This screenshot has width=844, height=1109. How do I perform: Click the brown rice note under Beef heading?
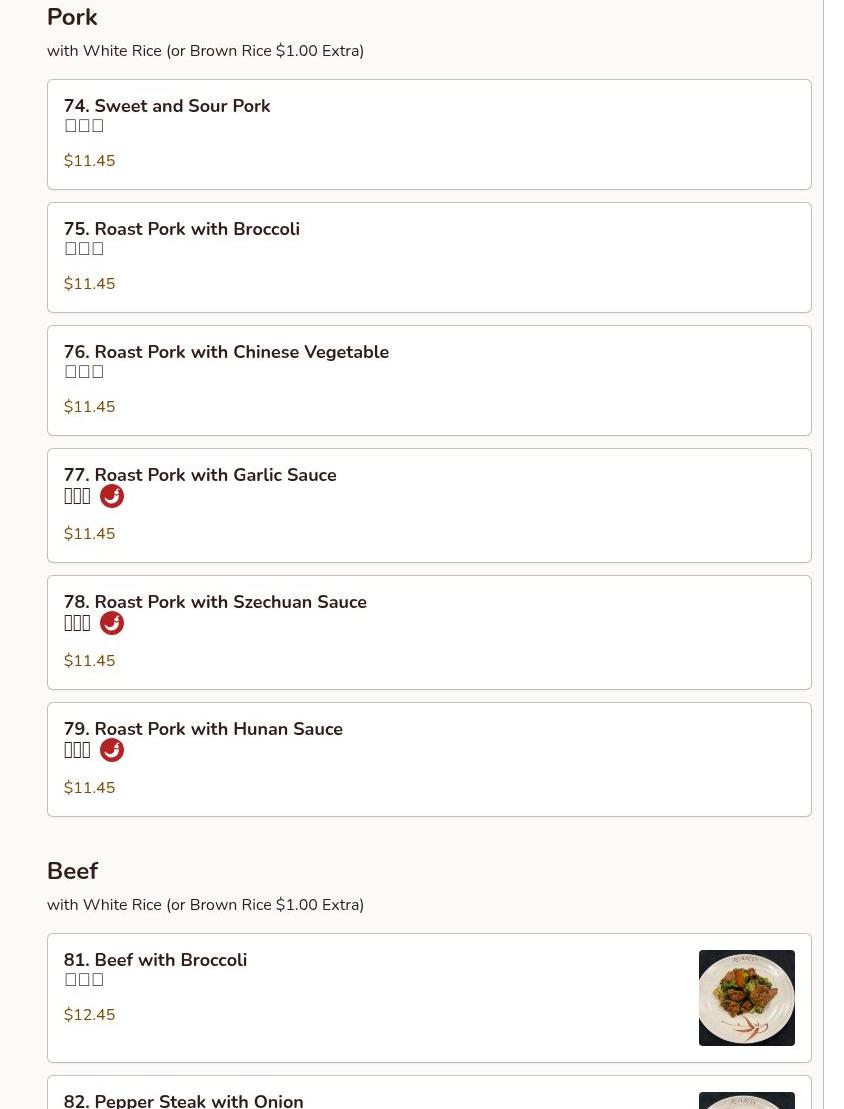(x=205, y=905)
